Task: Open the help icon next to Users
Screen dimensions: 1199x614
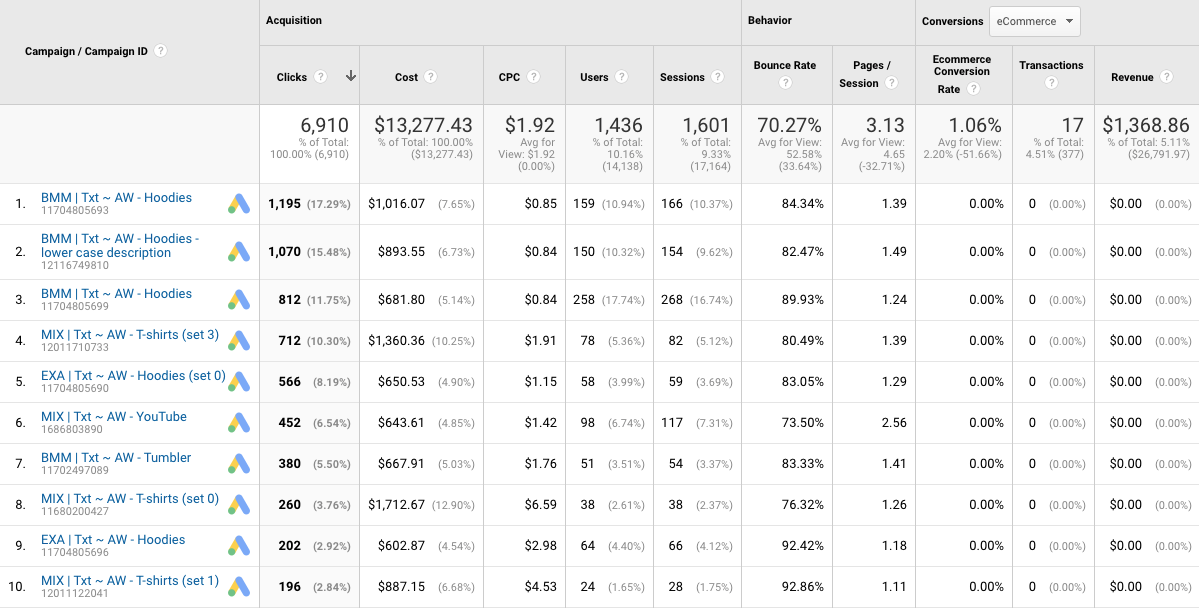Action: pyautogui.click(x=621, y=76)
